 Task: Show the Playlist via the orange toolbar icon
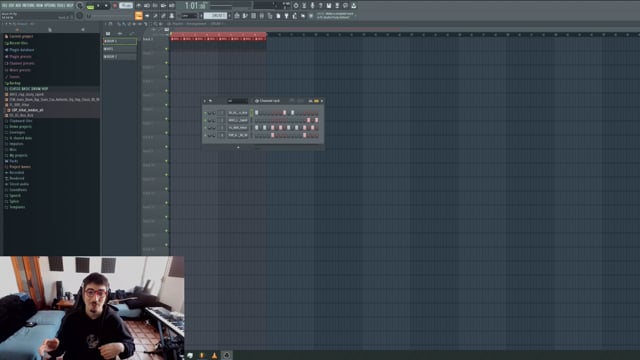[x=139, y=16]
